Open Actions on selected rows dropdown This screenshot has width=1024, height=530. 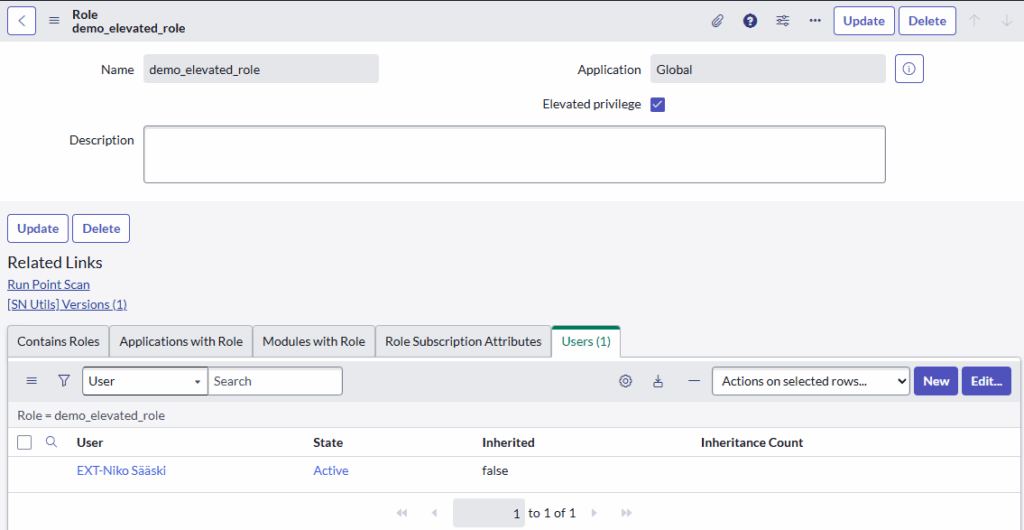click(x=810, y=381)
